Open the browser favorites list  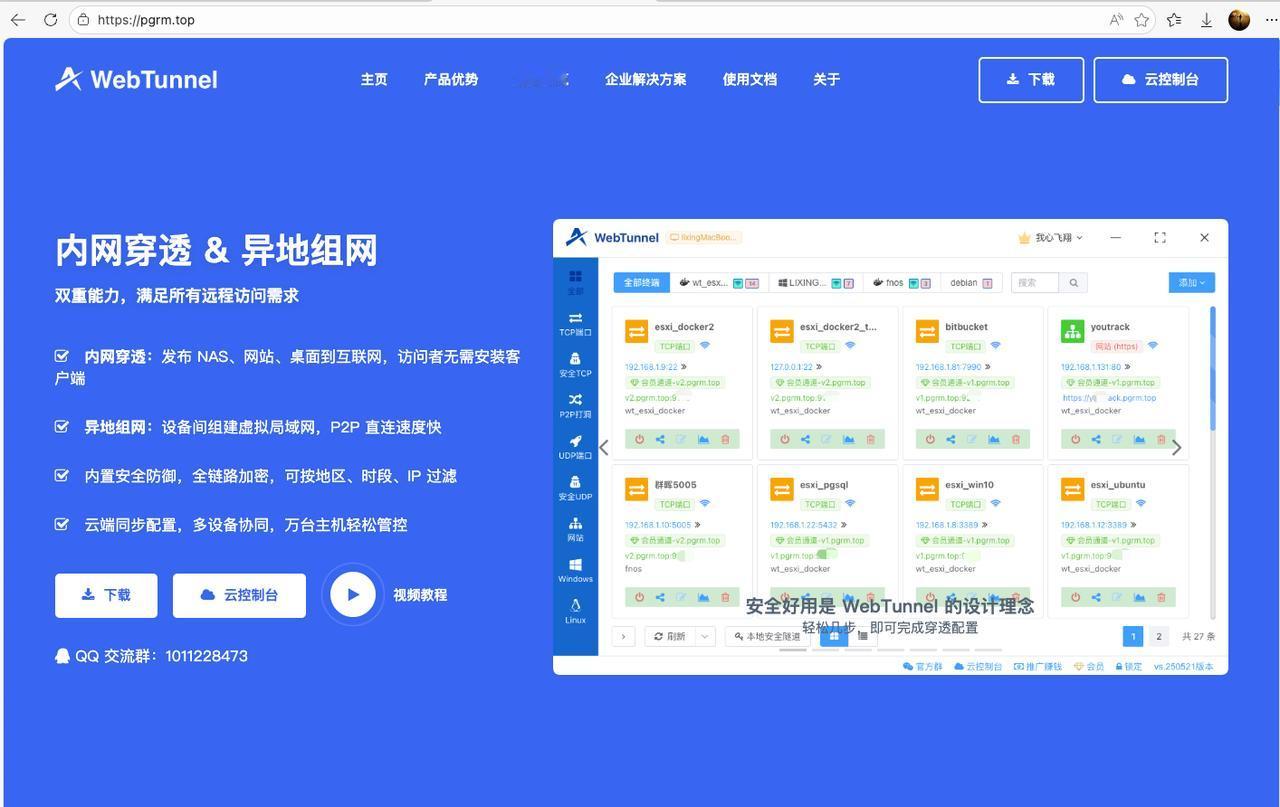(1174, 19)
